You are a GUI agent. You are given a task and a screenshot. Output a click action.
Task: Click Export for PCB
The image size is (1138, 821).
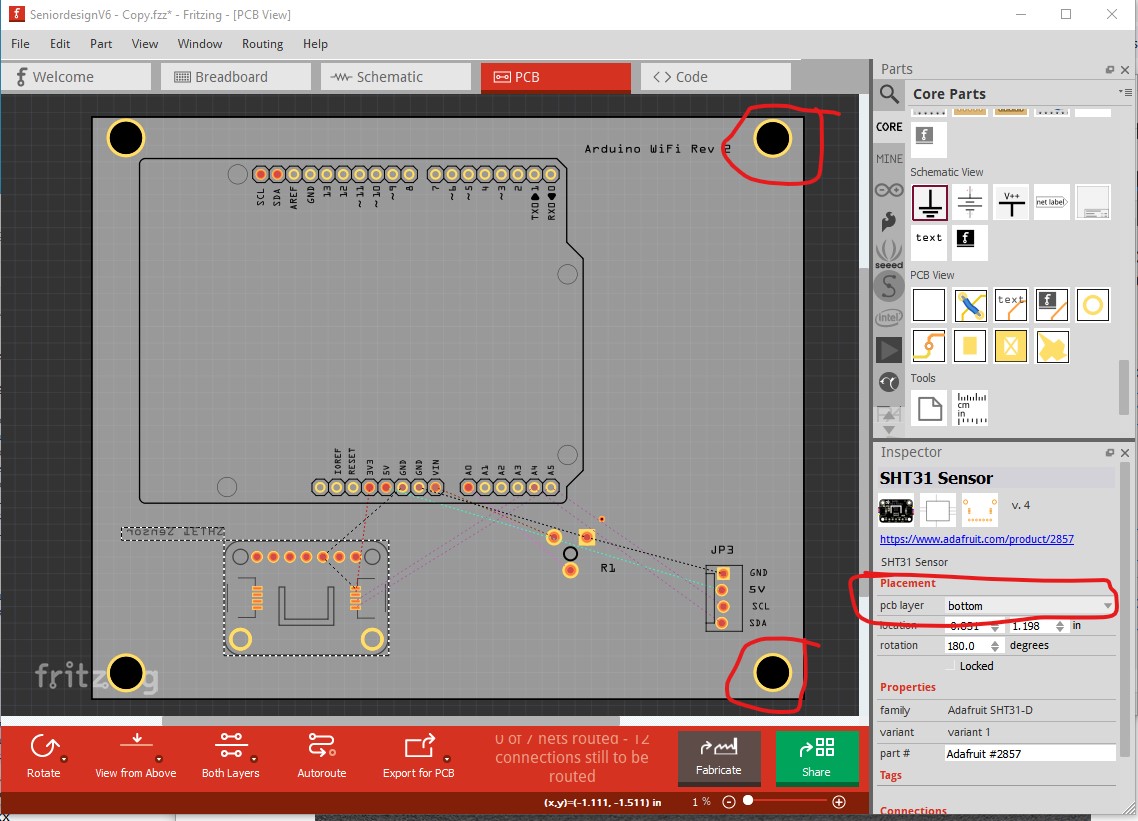pos(419,756)
